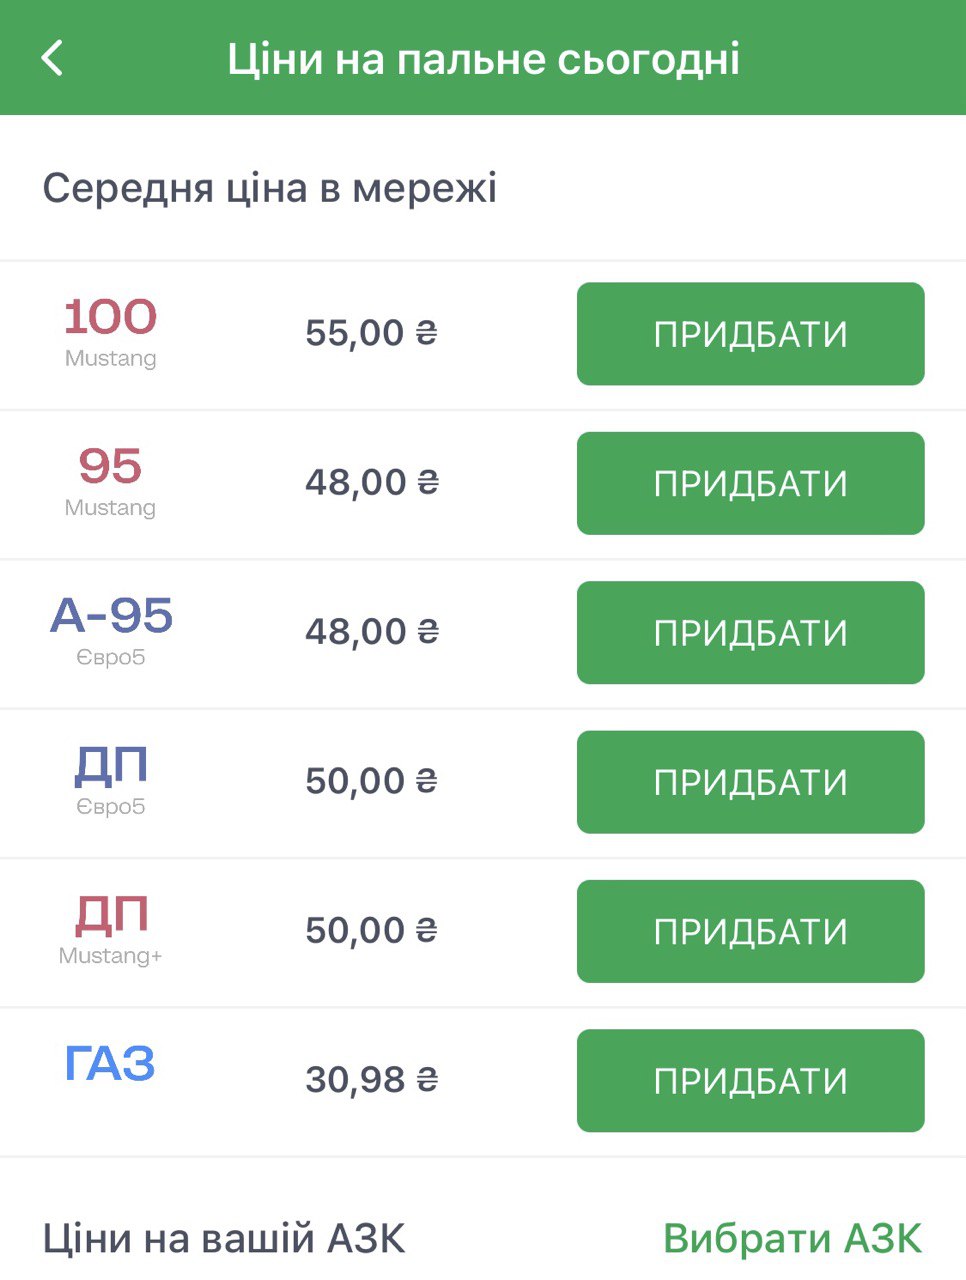Tap the 30,98 ₴ gas price
The image size is (966, 1280).
371,1080
